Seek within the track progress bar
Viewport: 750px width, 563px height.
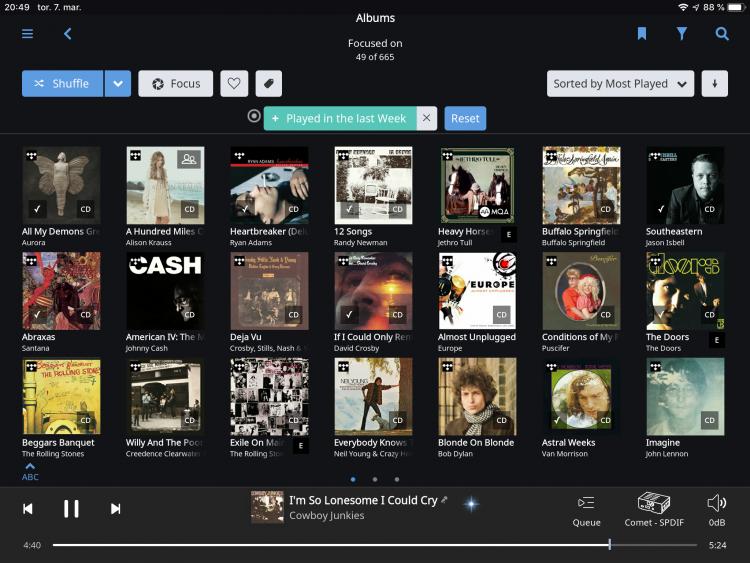point(375,545)
